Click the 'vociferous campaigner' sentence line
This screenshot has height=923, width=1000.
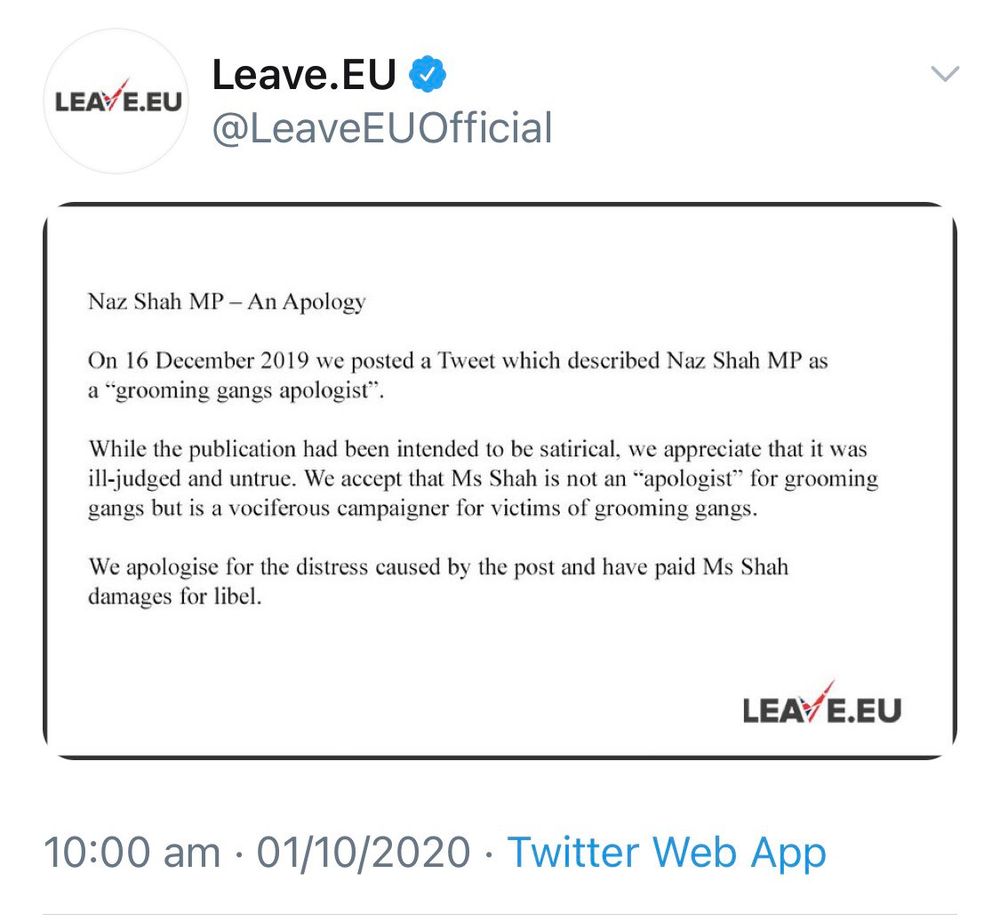pyautogui.click(x=423, y=508)
